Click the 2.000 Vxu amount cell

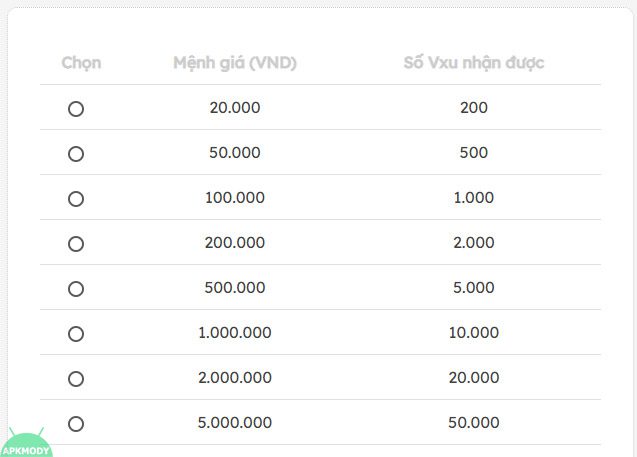[x=474, y=243]
